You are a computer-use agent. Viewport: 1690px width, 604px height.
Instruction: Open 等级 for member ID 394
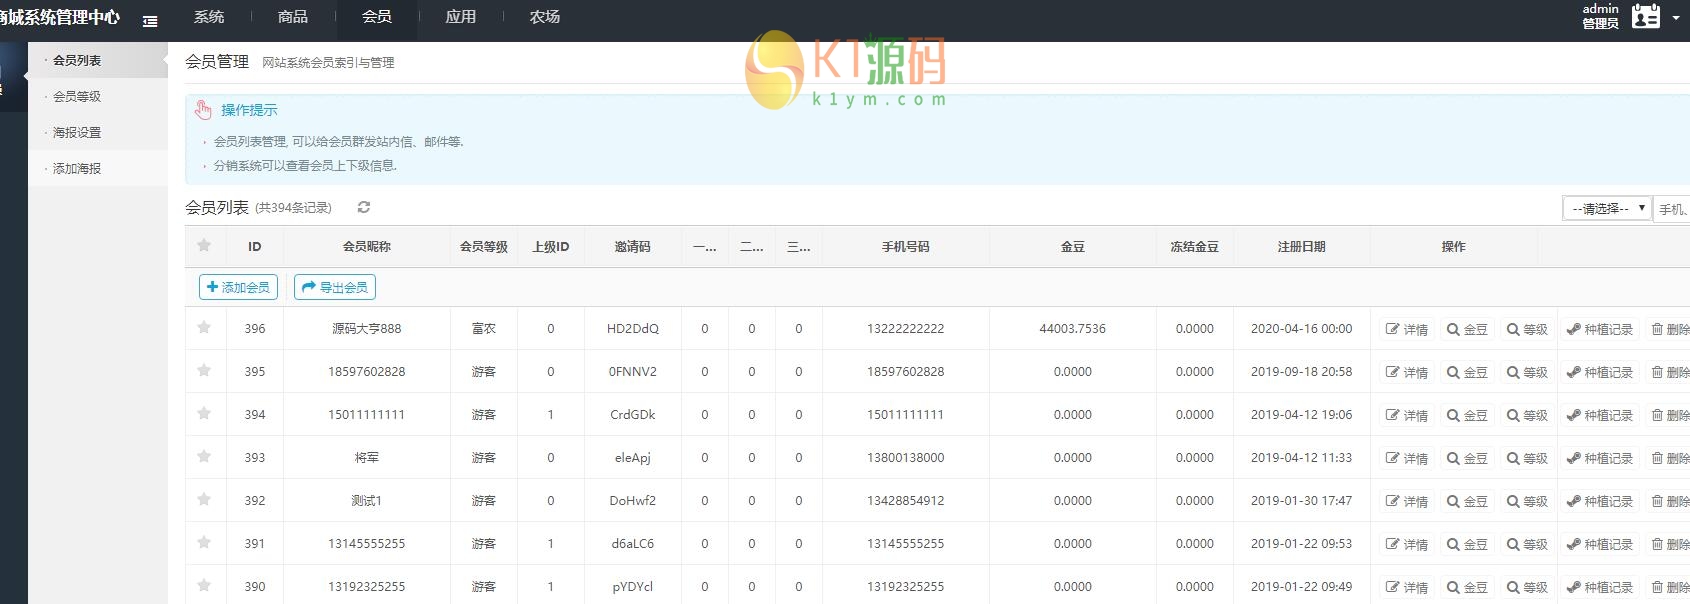[x=1527, y=415]
